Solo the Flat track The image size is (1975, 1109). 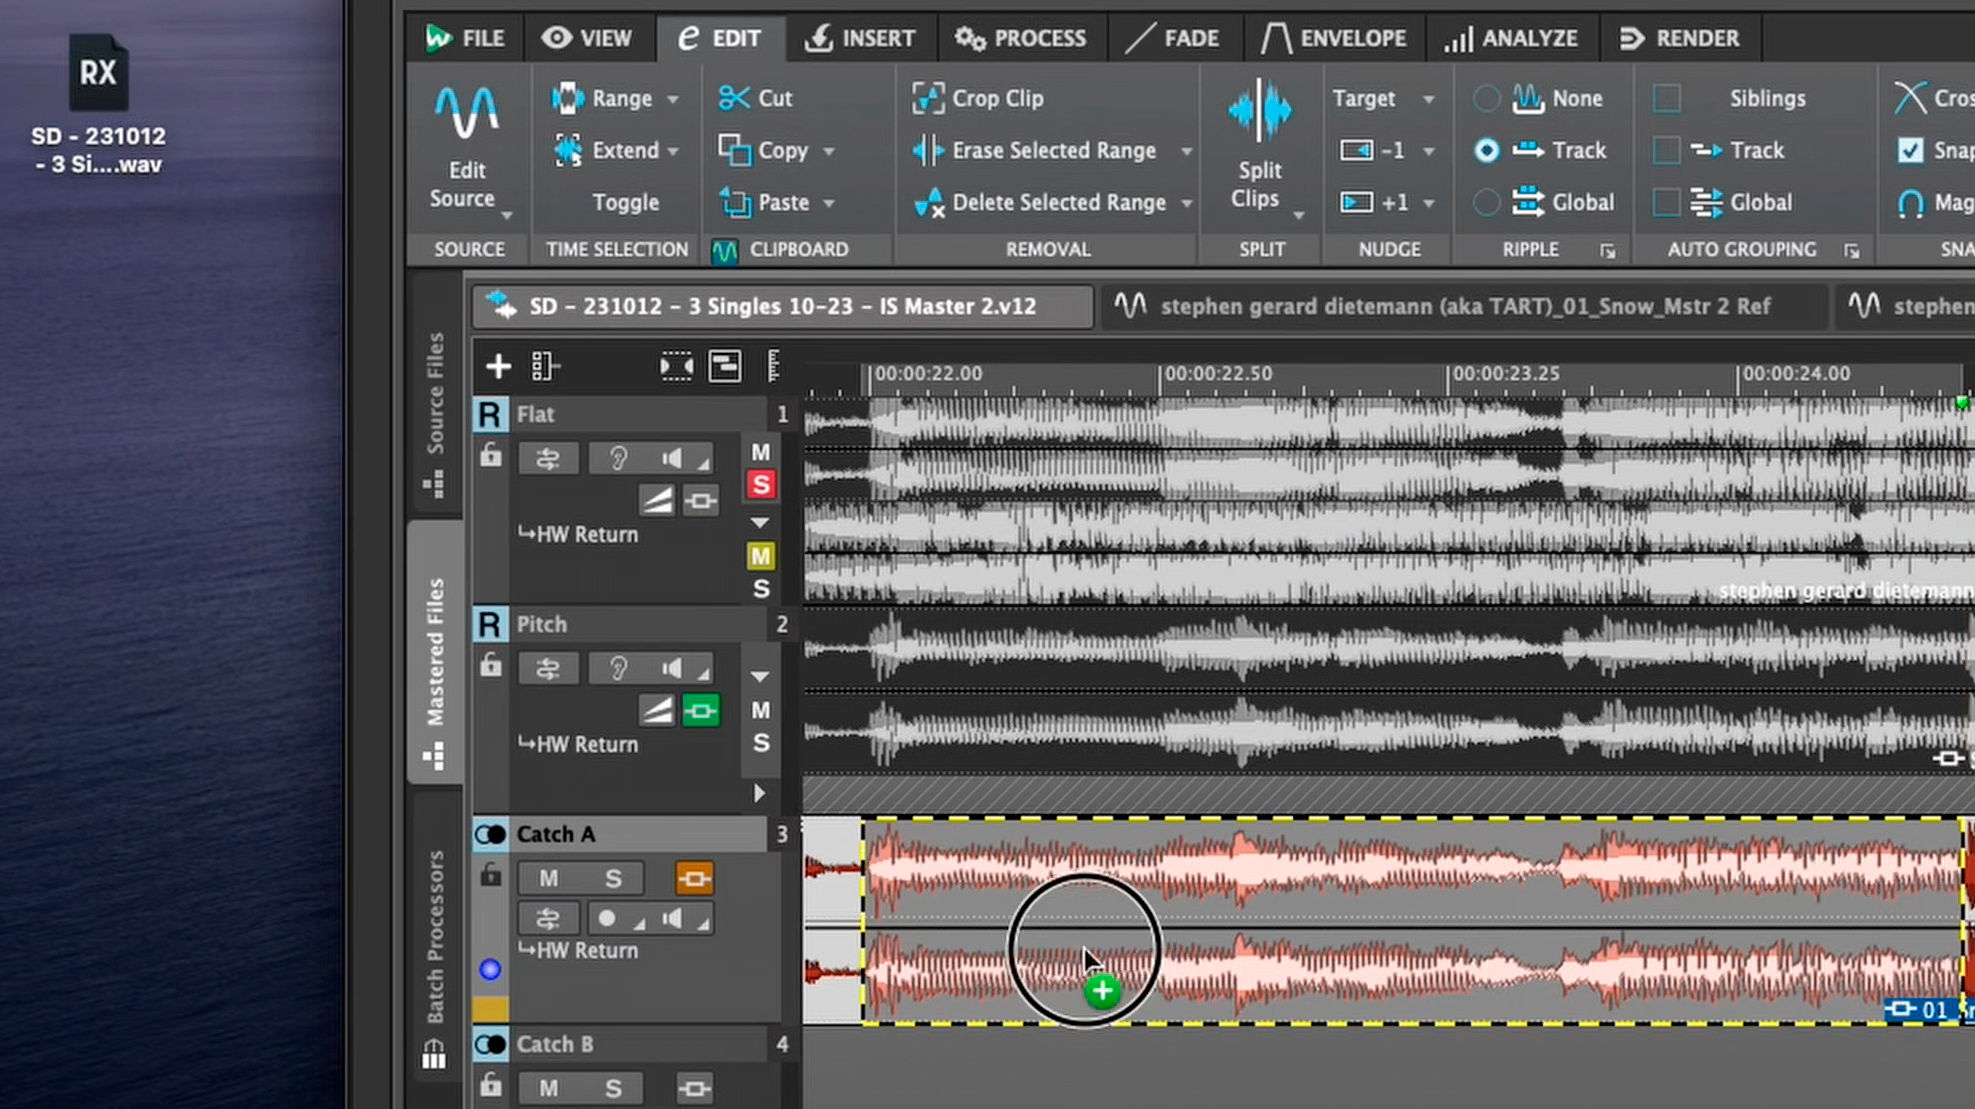760,484
